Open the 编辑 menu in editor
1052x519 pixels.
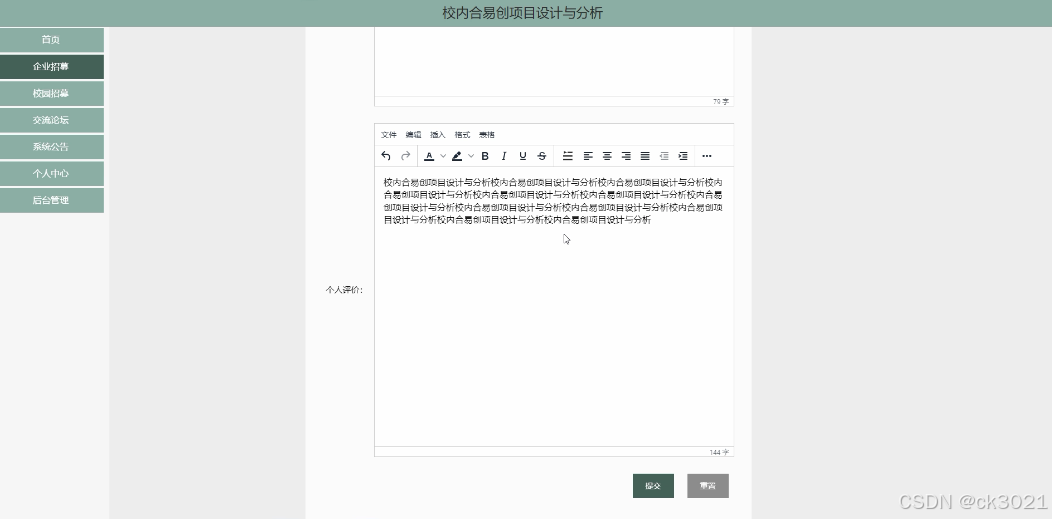[x=413, y=135]
